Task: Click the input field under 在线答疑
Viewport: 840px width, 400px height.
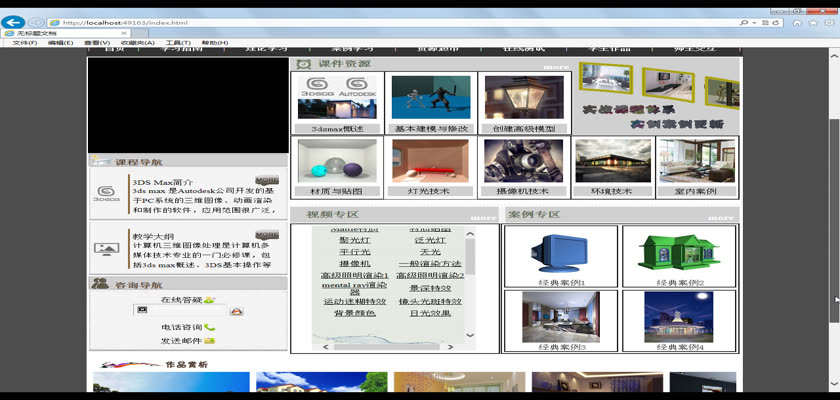Action: 180,311
